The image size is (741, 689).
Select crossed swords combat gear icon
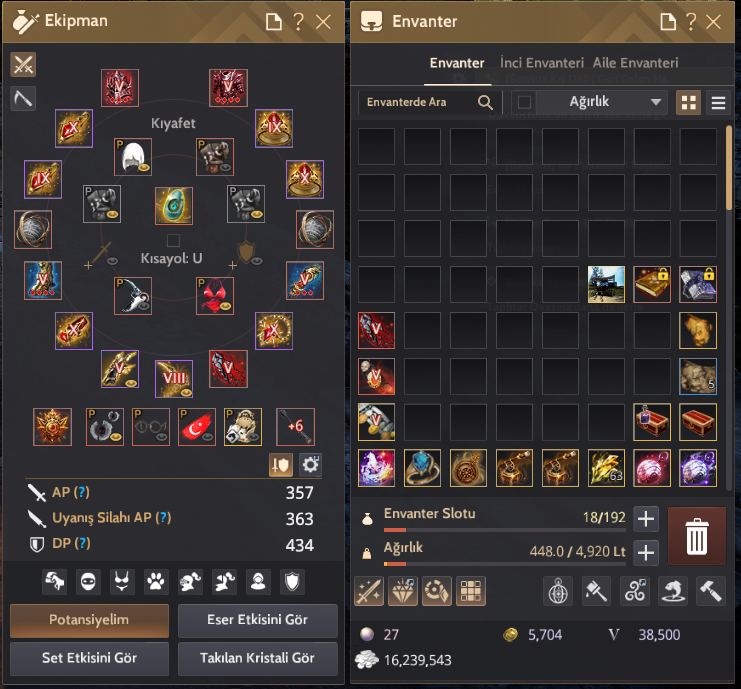click(23, 64)
